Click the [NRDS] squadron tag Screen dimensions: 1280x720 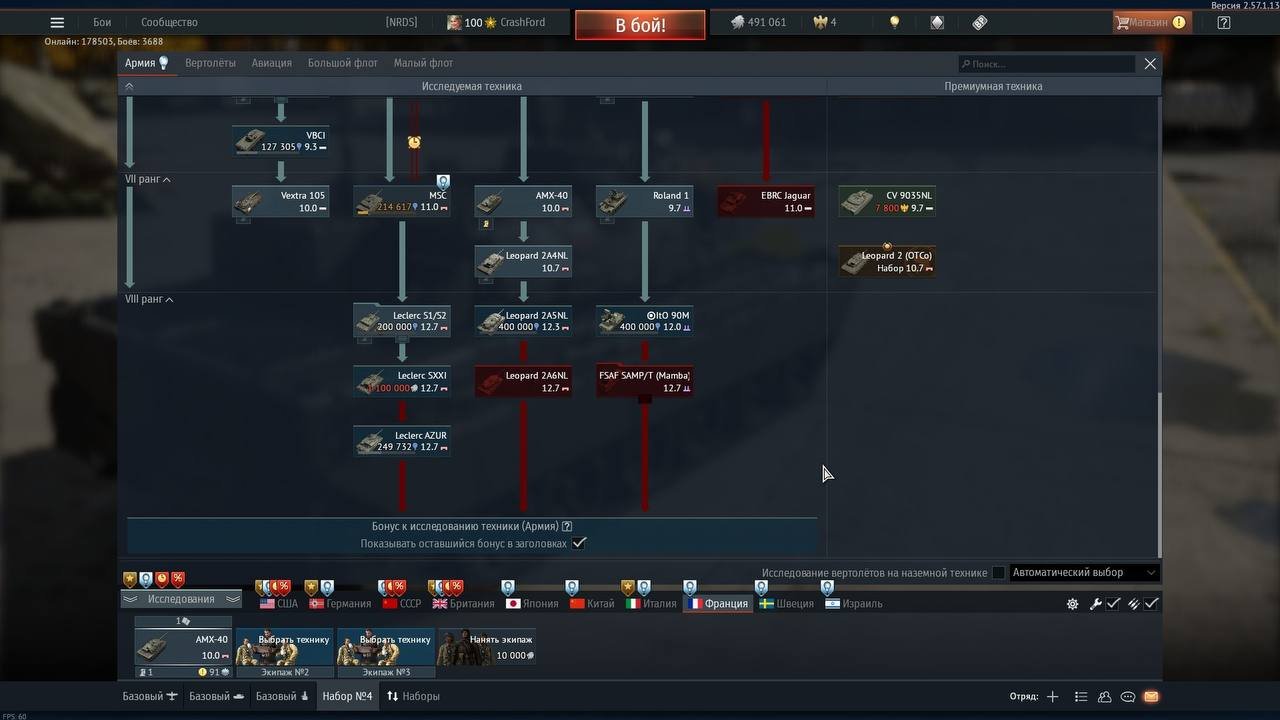(402, 22)
